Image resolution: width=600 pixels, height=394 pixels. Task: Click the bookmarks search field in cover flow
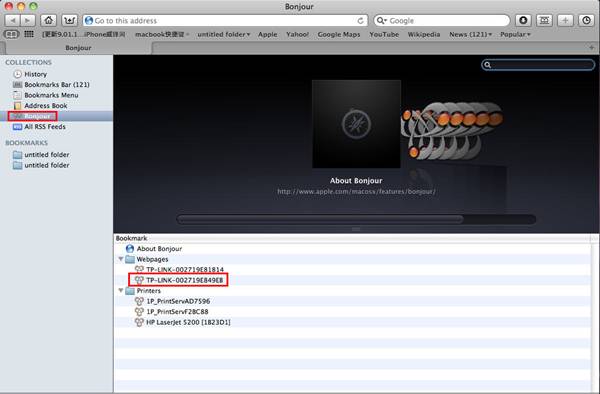pos(538,65)
